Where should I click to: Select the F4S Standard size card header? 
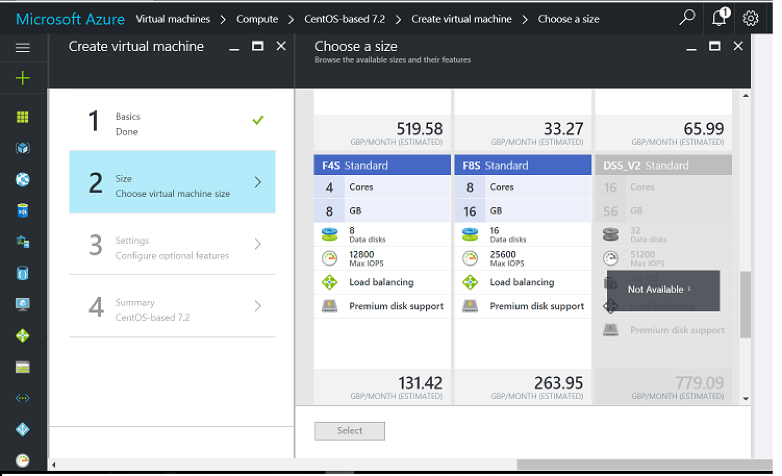click(382, 165)
